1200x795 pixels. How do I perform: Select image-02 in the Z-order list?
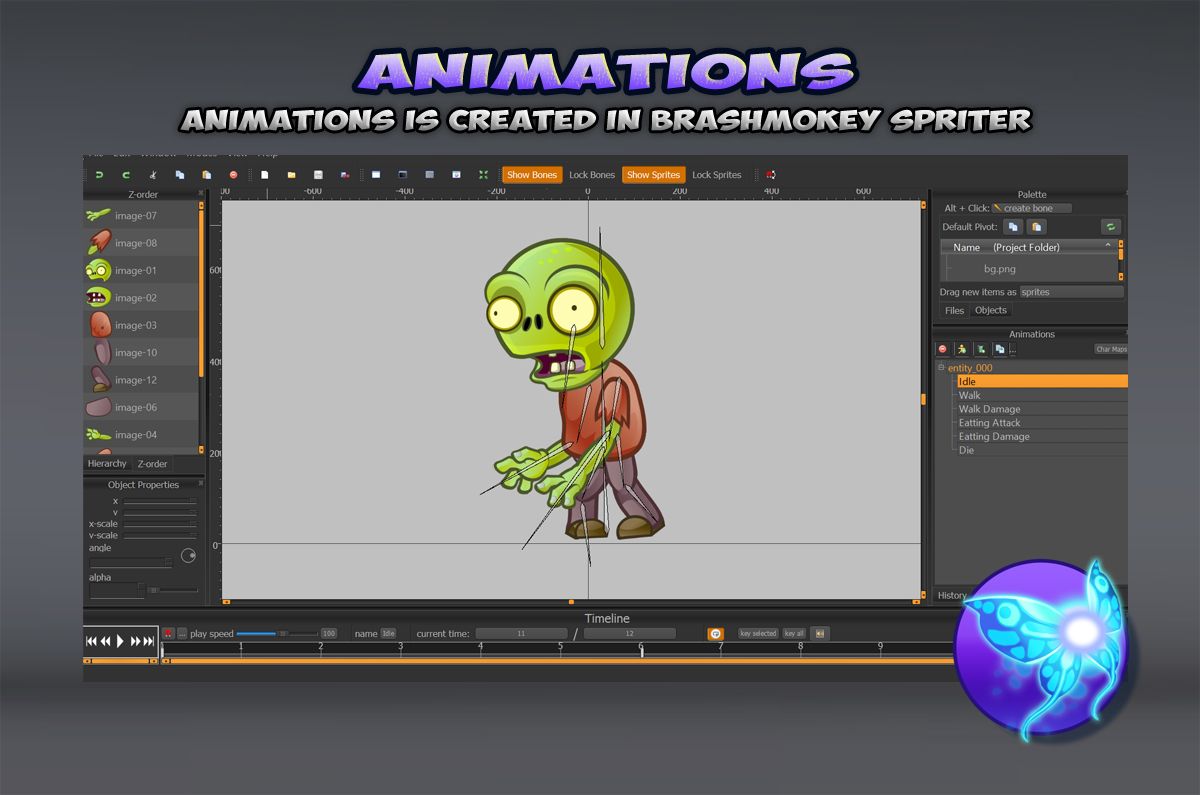pyautogui.click(x=141, y=298)
